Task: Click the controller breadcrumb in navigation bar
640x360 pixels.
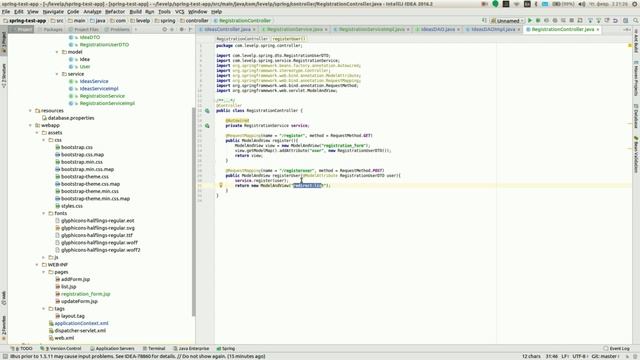Action: (x=194, y=20)
